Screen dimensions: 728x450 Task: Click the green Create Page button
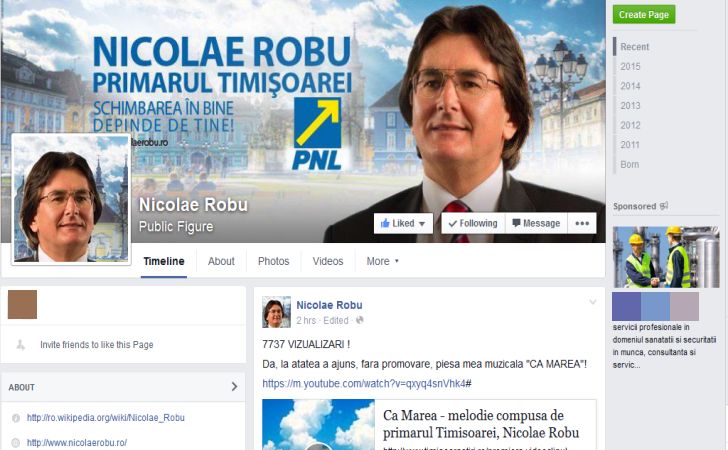coord(644,14)
